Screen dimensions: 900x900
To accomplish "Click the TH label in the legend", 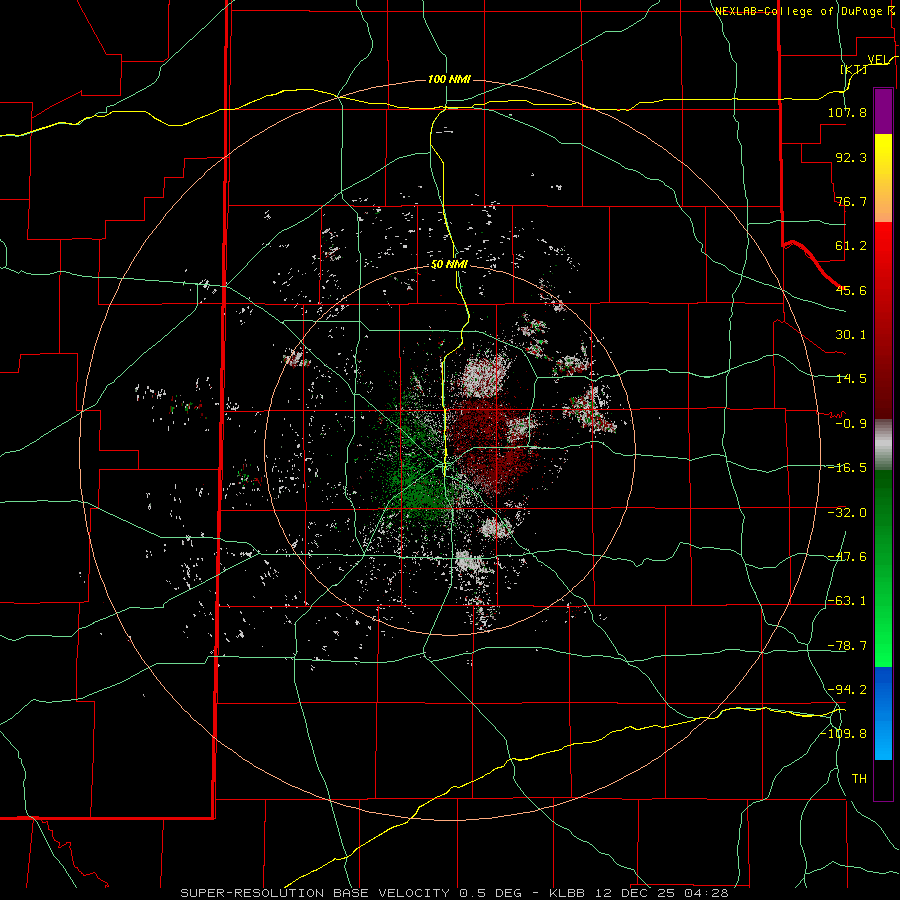I will [859, 779].
